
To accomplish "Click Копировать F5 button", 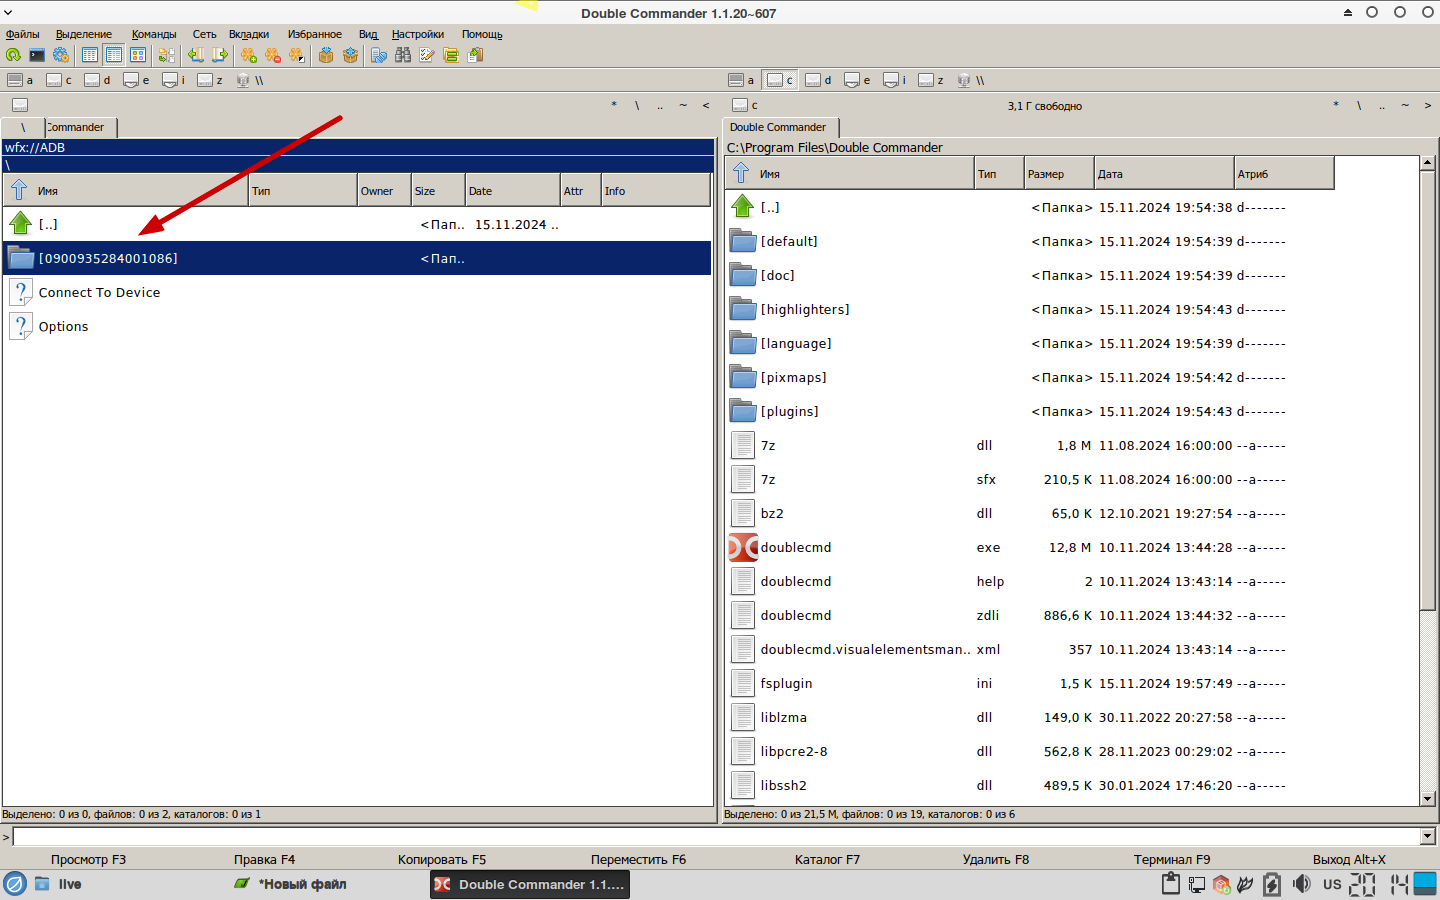I will point(442,859).
